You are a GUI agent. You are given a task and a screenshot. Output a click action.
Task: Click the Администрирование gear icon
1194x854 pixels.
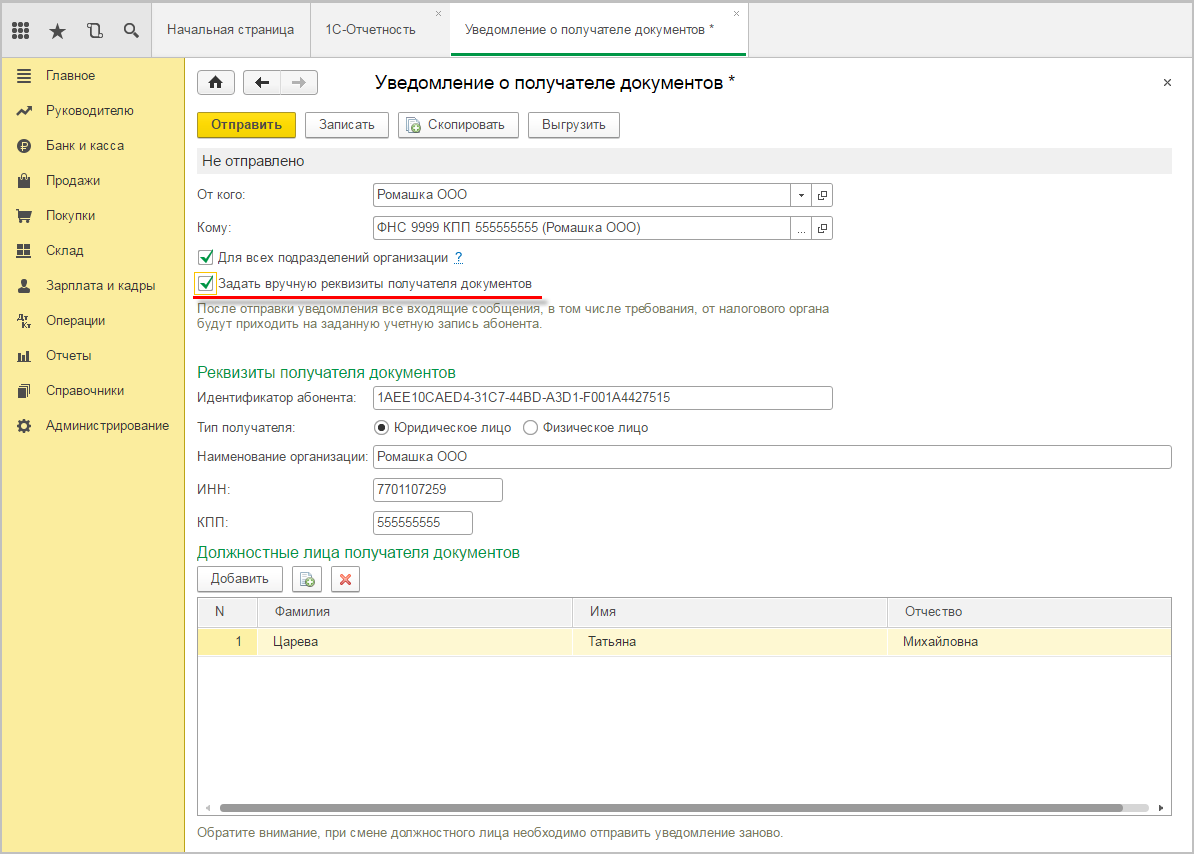click(24, 425)
